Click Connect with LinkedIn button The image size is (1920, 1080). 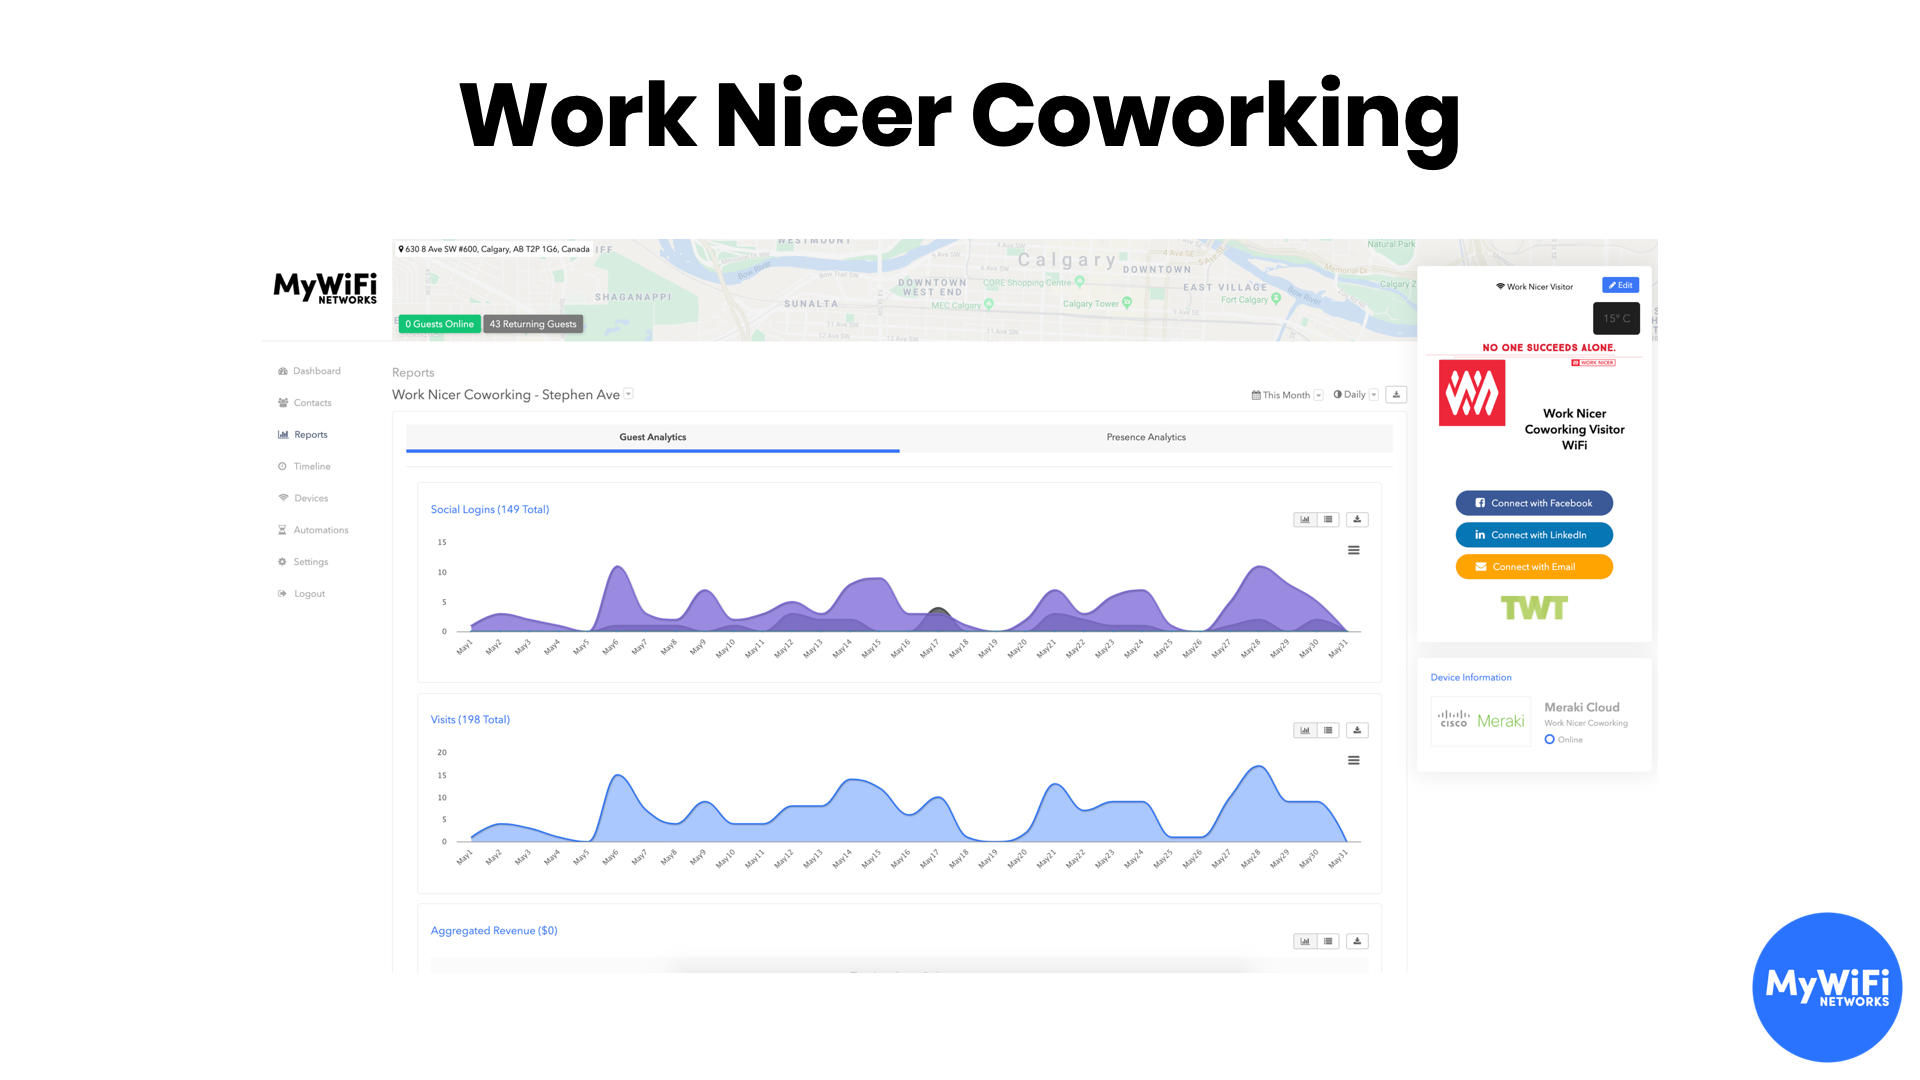pyautogui.click(x=1532, y=534)
